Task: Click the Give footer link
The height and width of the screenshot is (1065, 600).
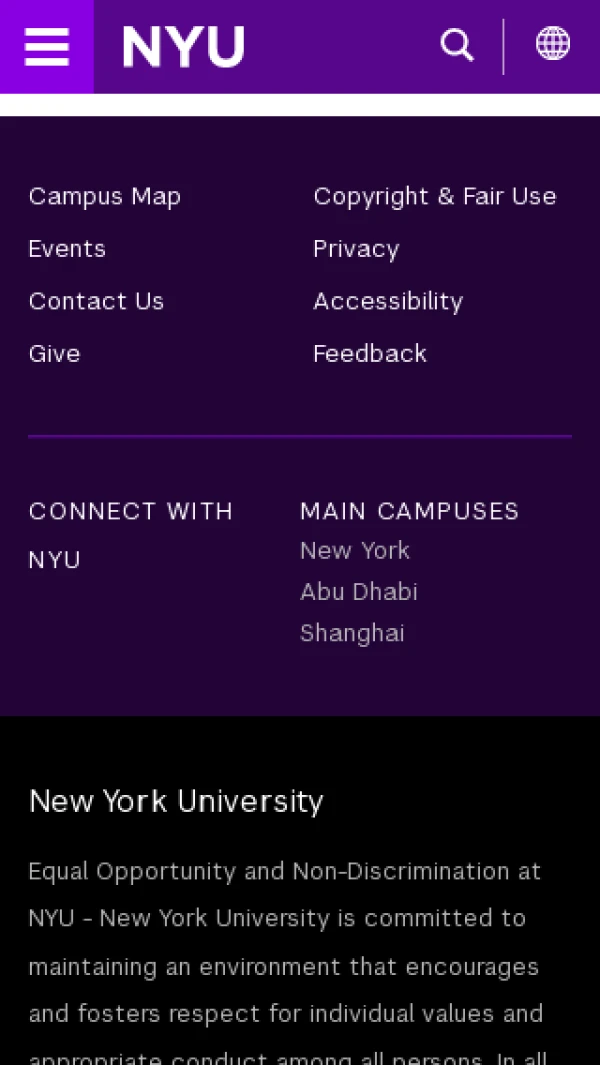Action: [54, 354]
